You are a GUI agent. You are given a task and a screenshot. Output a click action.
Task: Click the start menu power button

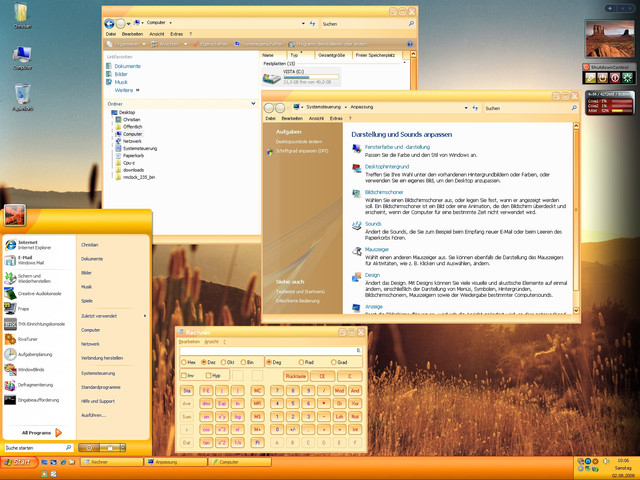[89, 448]
